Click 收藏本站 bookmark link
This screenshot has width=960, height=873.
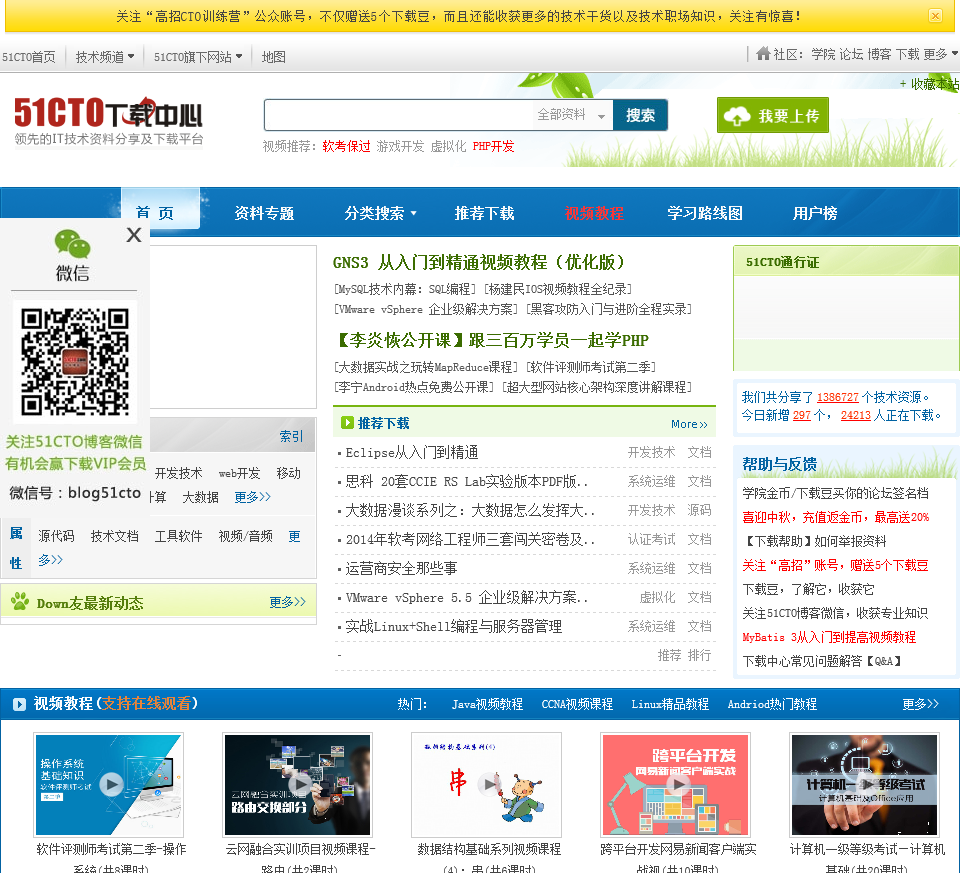[929, 84]
